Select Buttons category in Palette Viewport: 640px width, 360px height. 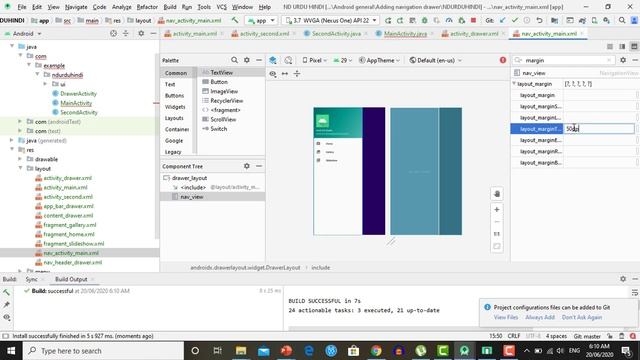coord(174,96)
